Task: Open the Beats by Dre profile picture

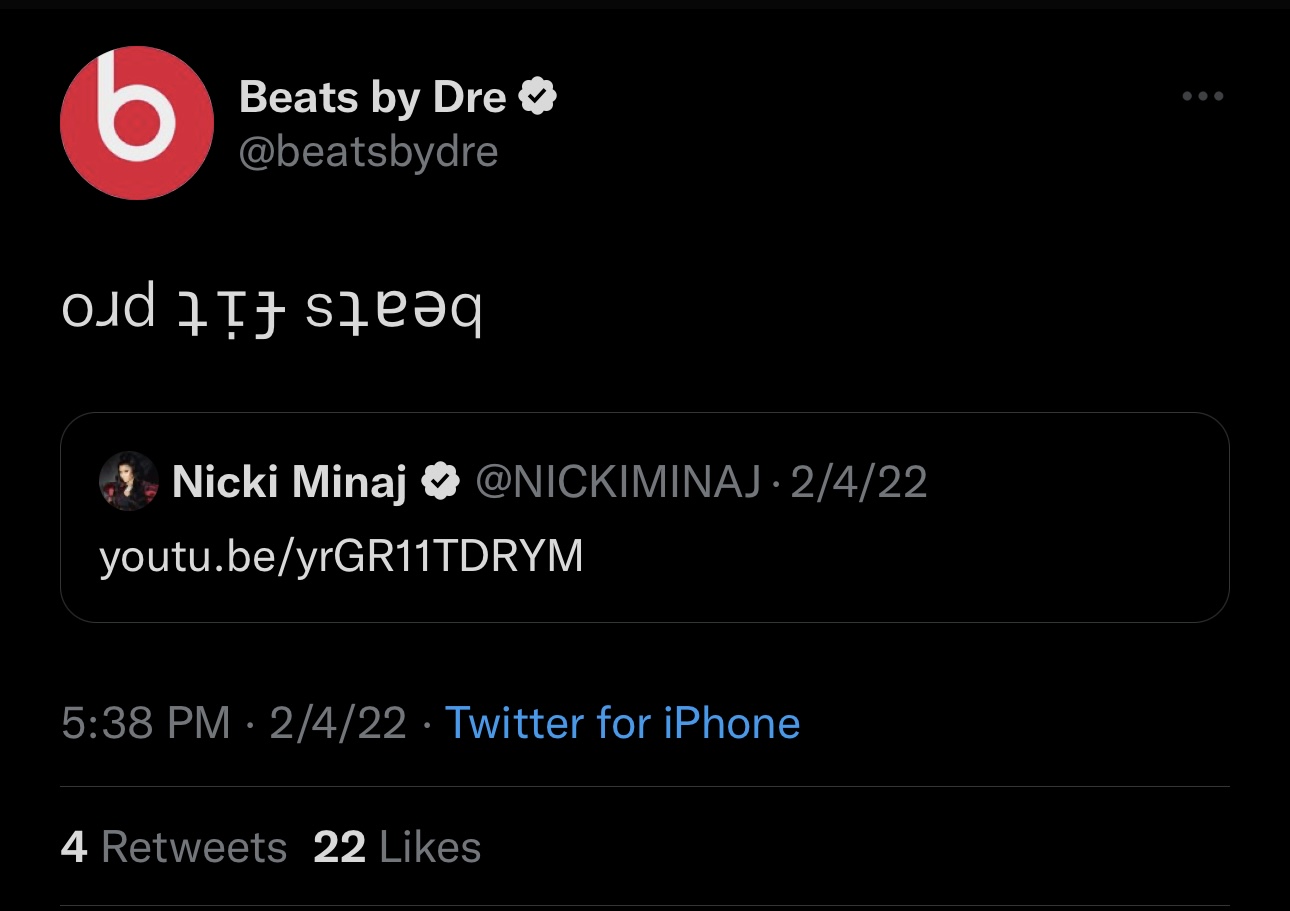Action: click(137, 123)
